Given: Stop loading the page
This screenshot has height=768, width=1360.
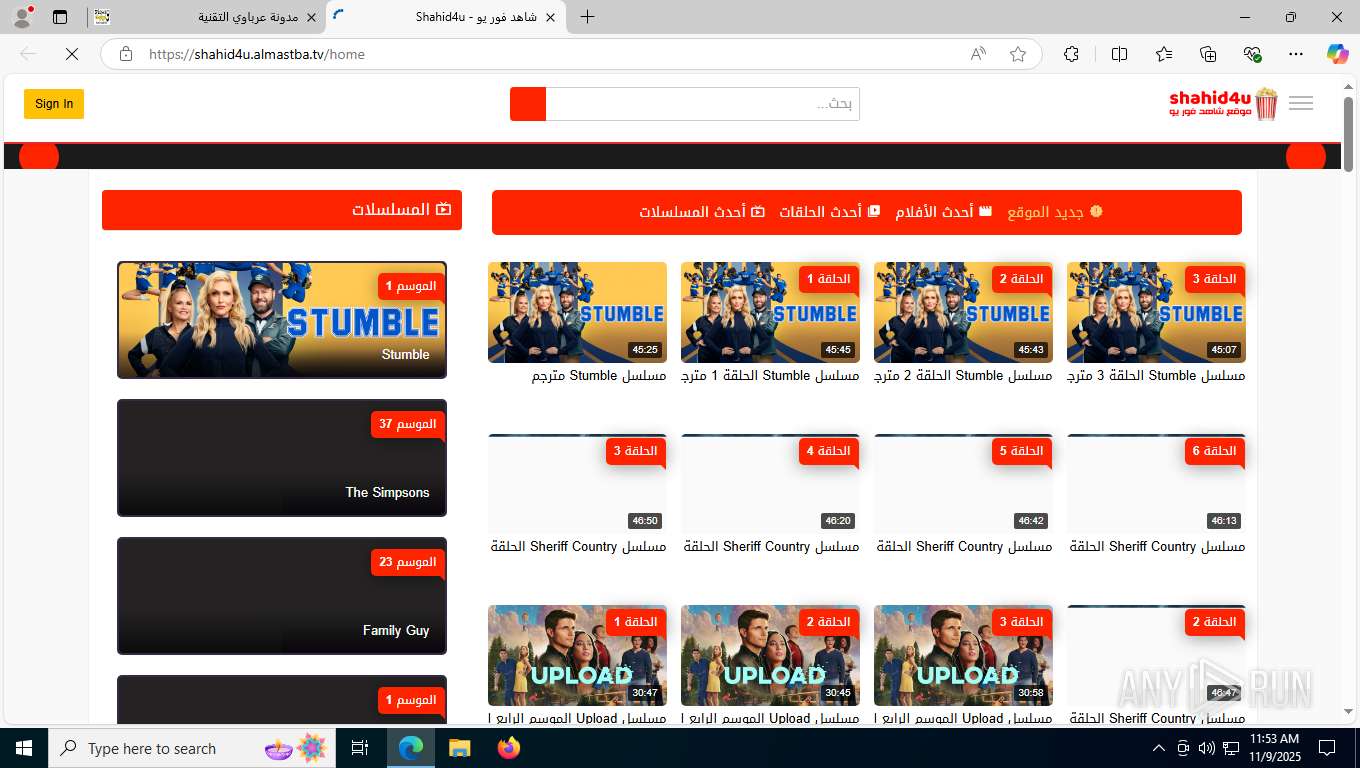Looking at the screenshot, I should pyautogui.click(x=72, y=54).
